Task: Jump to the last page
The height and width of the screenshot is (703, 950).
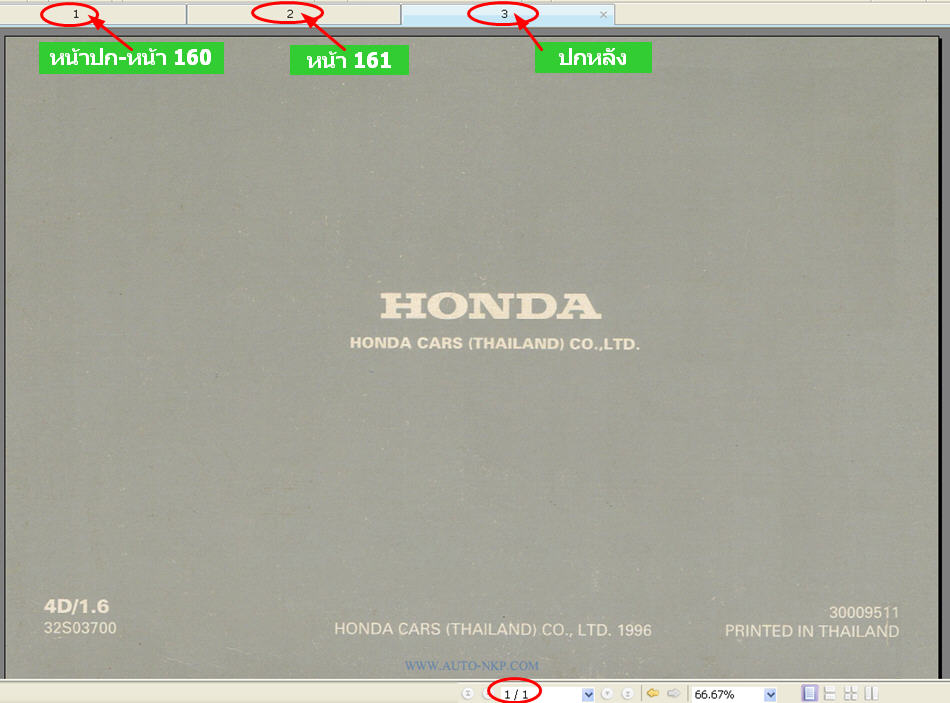Action: 628,693
